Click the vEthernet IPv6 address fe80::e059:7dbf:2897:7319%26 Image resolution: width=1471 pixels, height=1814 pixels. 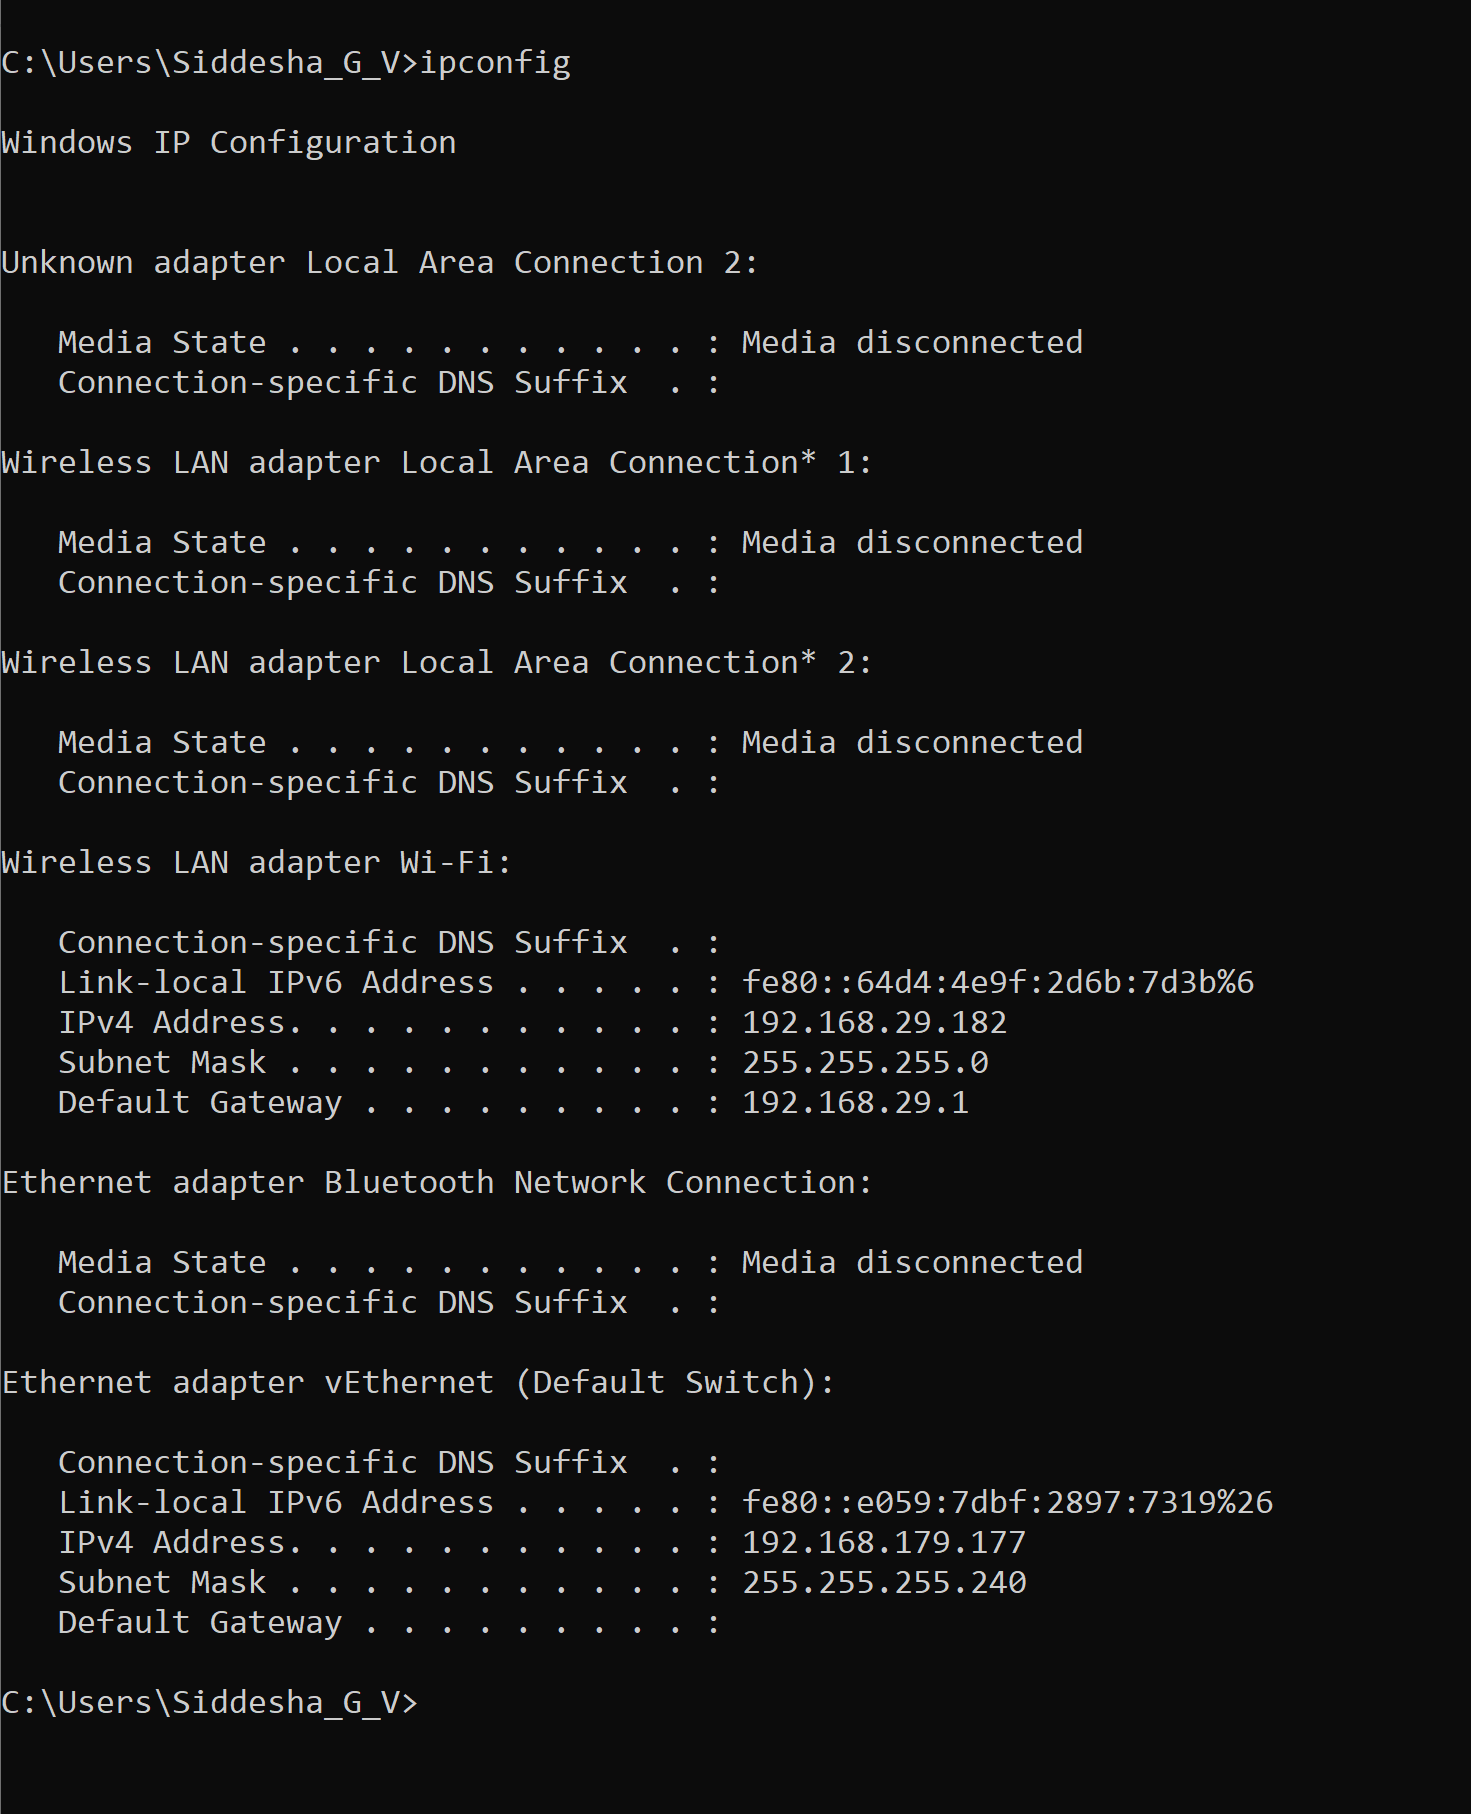(1007, 1502)
